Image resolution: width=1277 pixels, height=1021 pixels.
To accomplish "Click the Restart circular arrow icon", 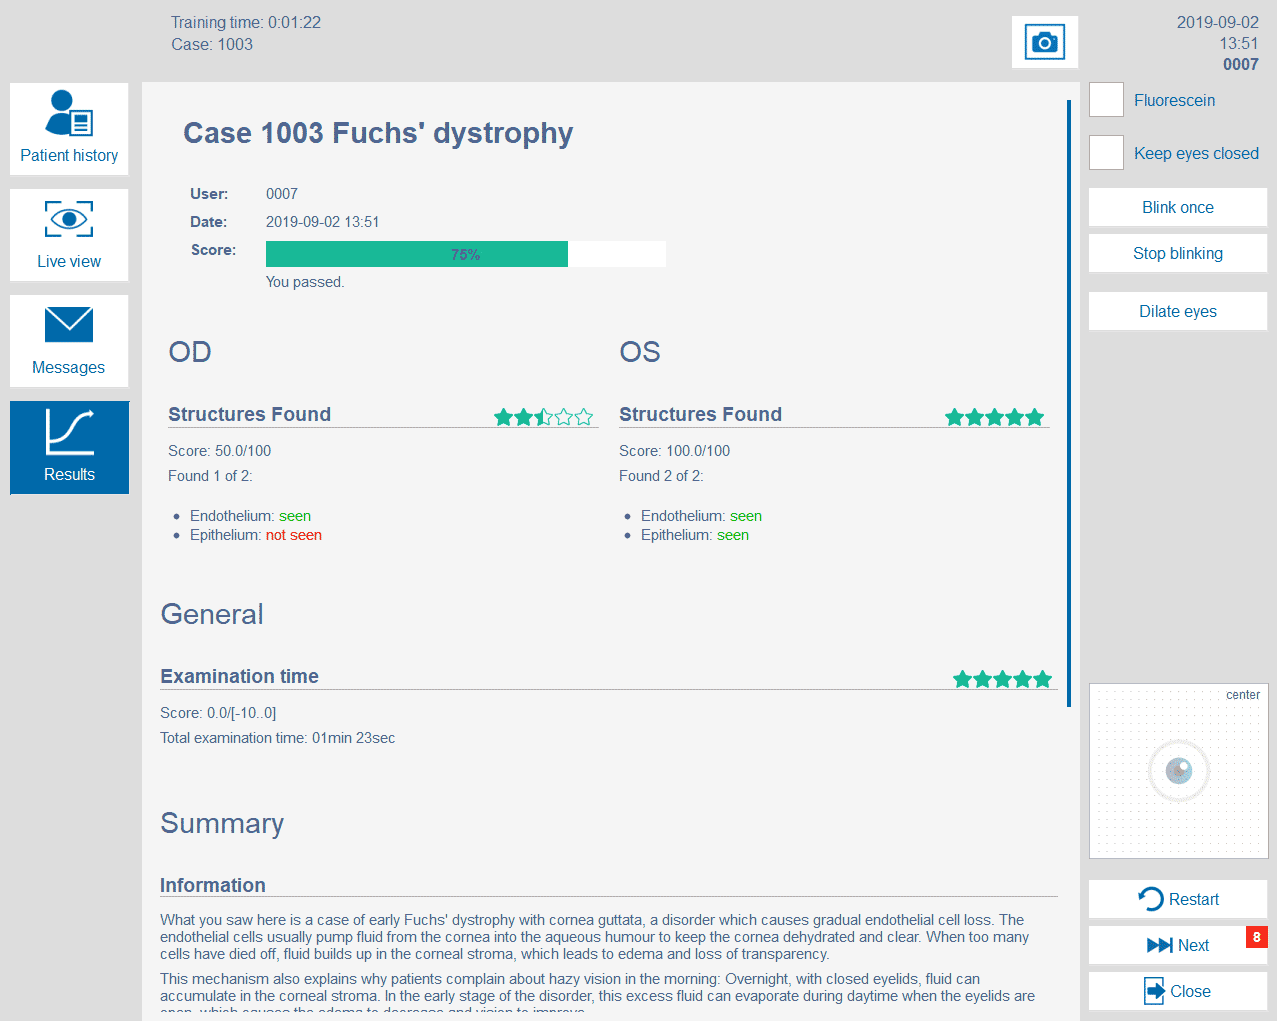I will (x=1151, y=899).
